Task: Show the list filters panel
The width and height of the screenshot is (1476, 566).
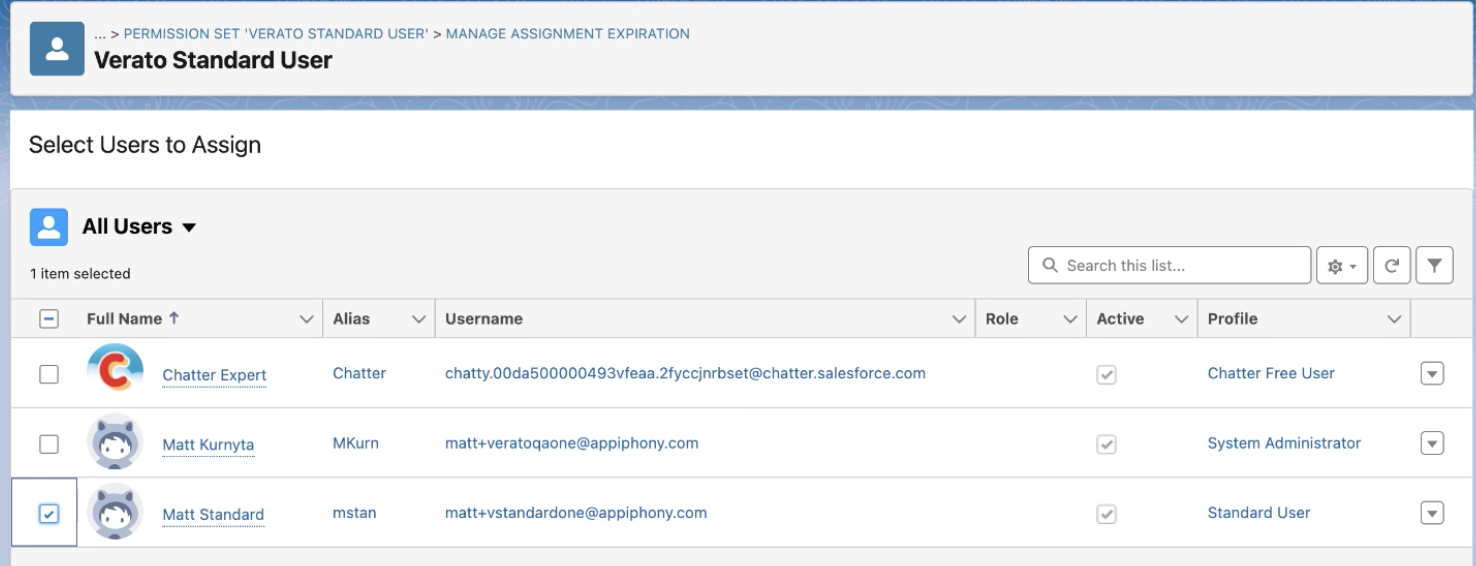Action: (x=1434, y=265)
